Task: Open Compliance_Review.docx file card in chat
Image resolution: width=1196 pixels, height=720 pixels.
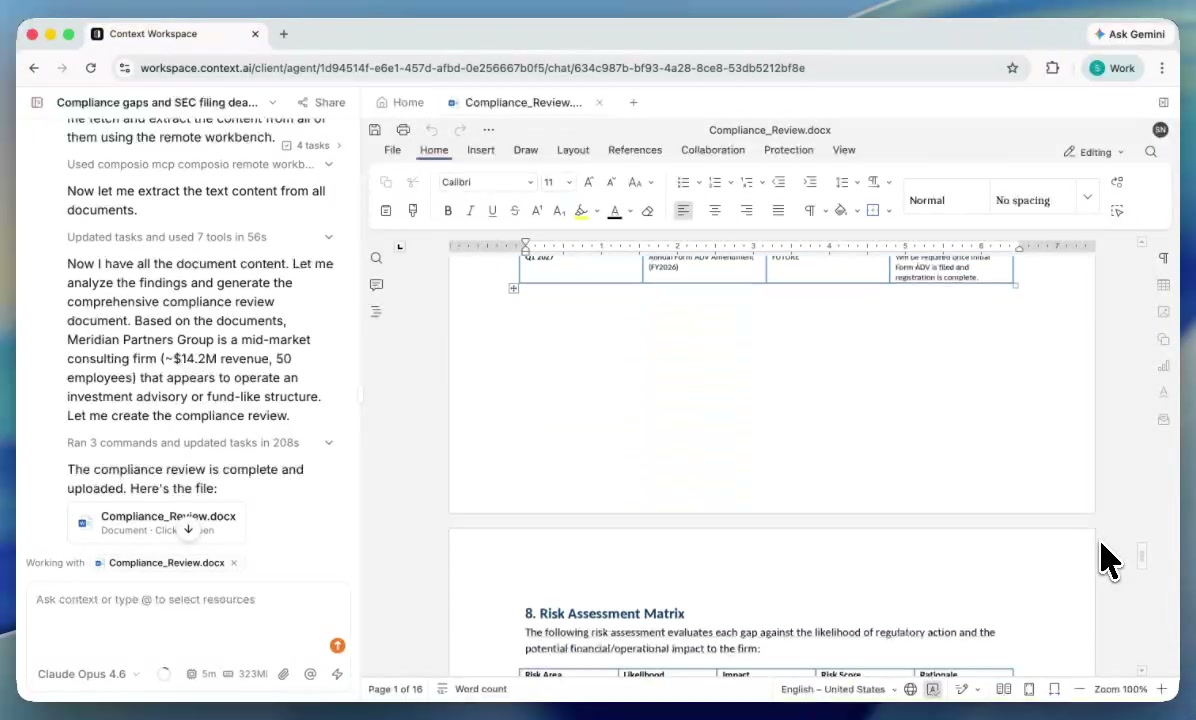Action: pos(156,522)
